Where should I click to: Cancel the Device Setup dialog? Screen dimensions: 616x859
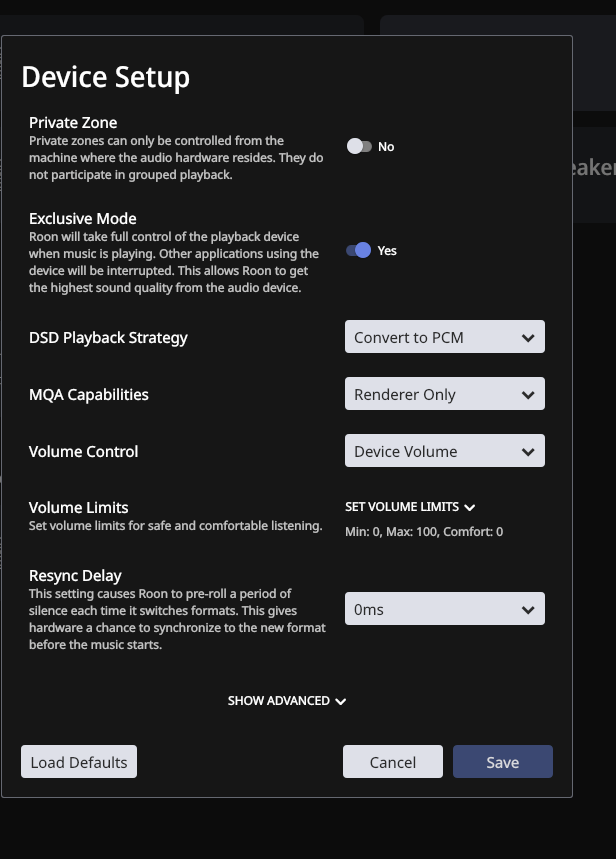coord(393,762)
